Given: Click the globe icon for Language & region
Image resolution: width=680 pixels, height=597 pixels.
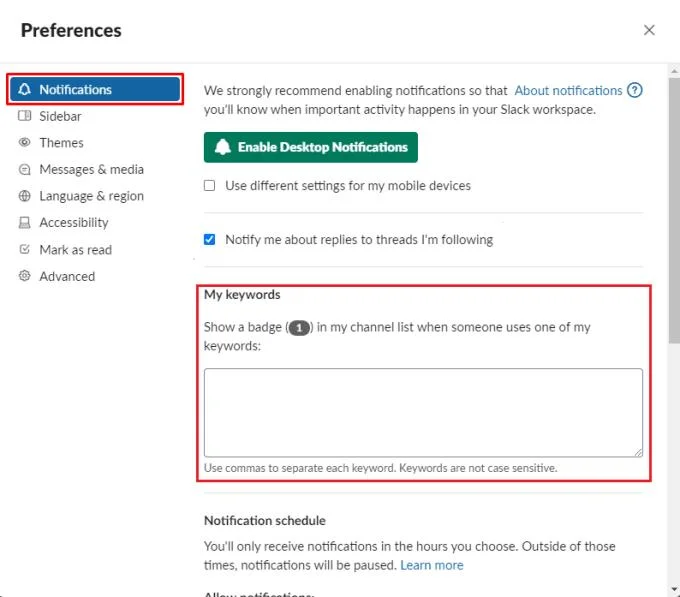Looking at the screenshot, I should coord(25,196).
